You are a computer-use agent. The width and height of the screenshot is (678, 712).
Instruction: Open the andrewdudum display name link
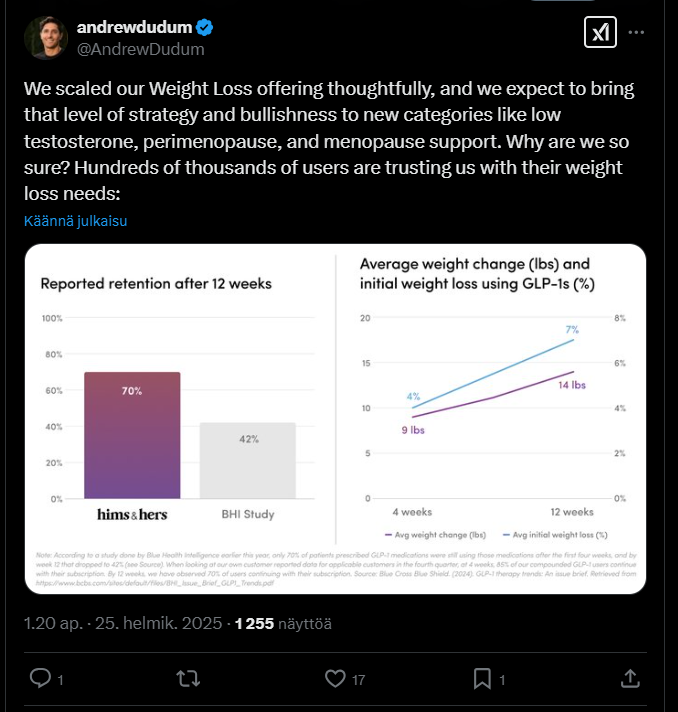point(134,27)
